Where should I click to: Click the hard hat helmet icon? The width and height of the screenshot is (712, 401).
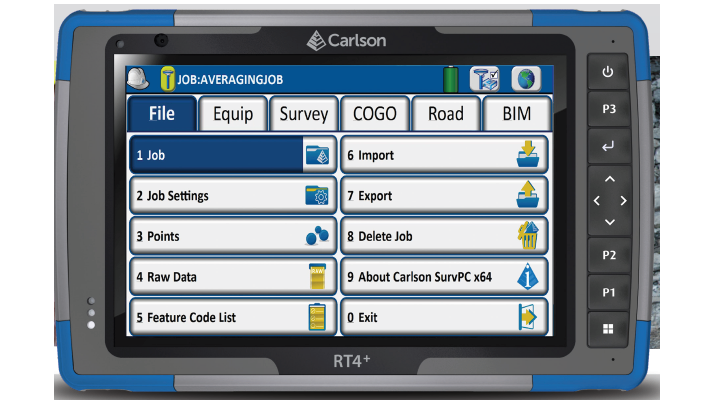[138, 78]
